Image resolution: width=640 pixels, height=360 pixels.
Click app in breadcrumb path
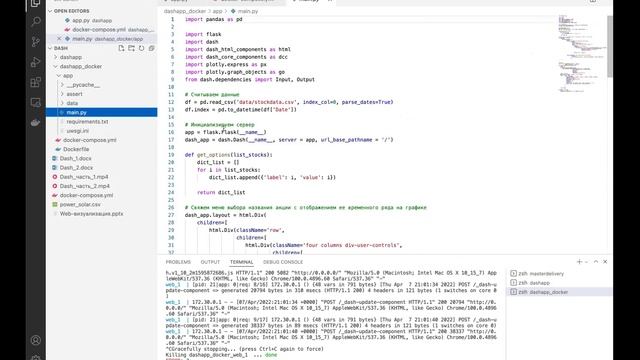point(218,11)
